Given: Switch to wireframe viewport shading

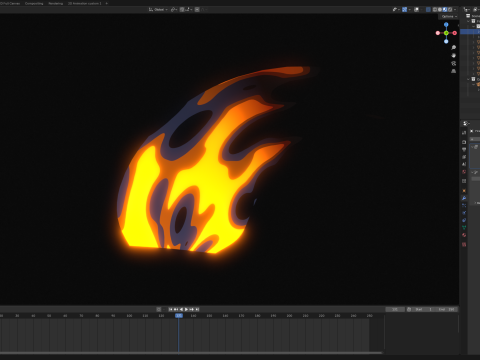Looking at the screenshot, I should pyautogui.click(x=435, y=10).
